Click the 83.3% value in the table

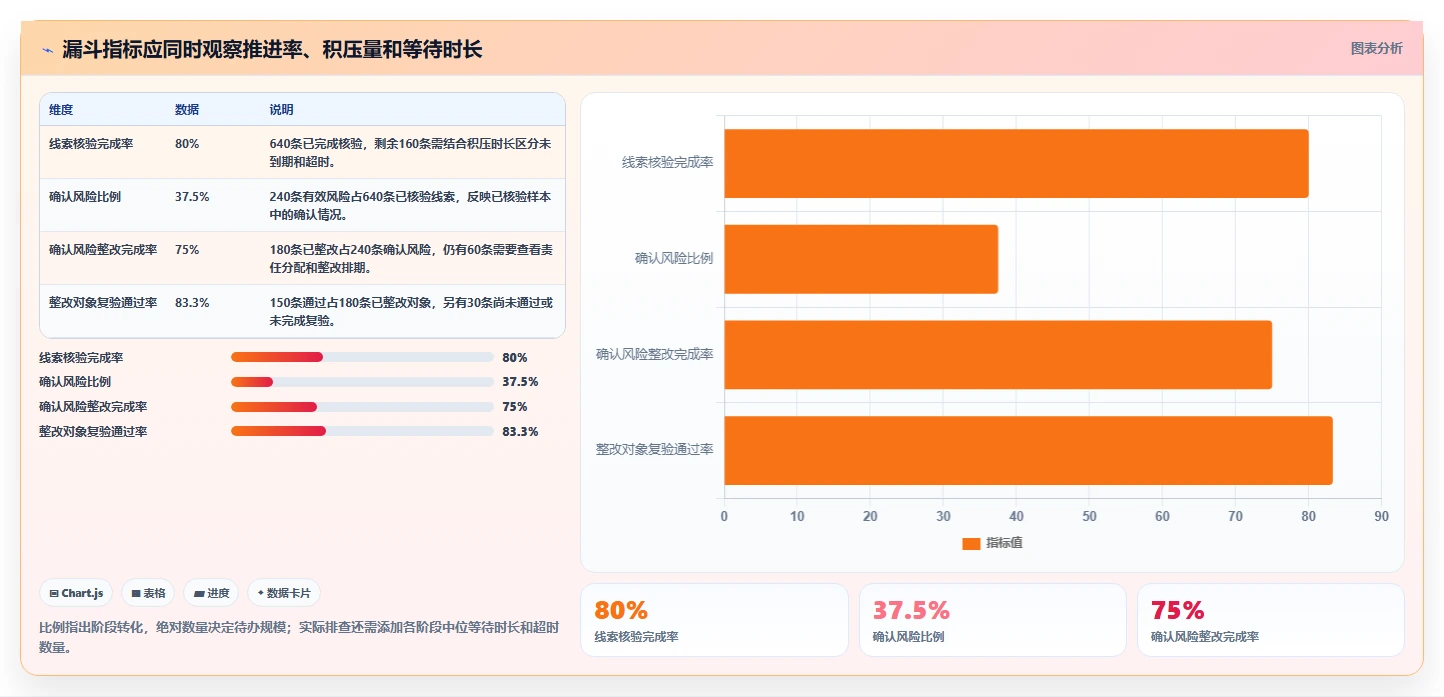click(x=192, y=303)
